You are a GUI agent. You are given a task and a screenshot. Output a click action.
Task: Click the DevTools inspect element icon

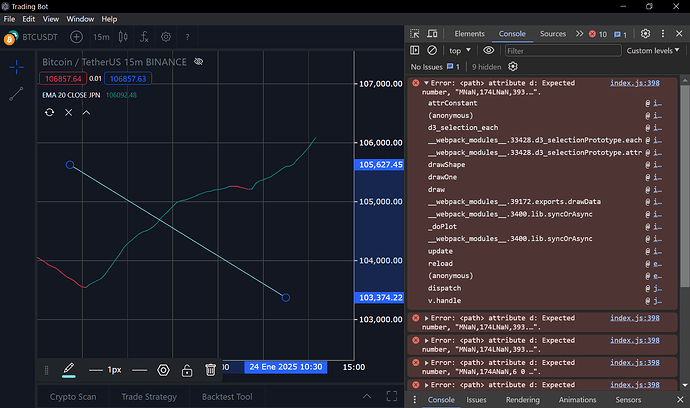click(415, 34)
